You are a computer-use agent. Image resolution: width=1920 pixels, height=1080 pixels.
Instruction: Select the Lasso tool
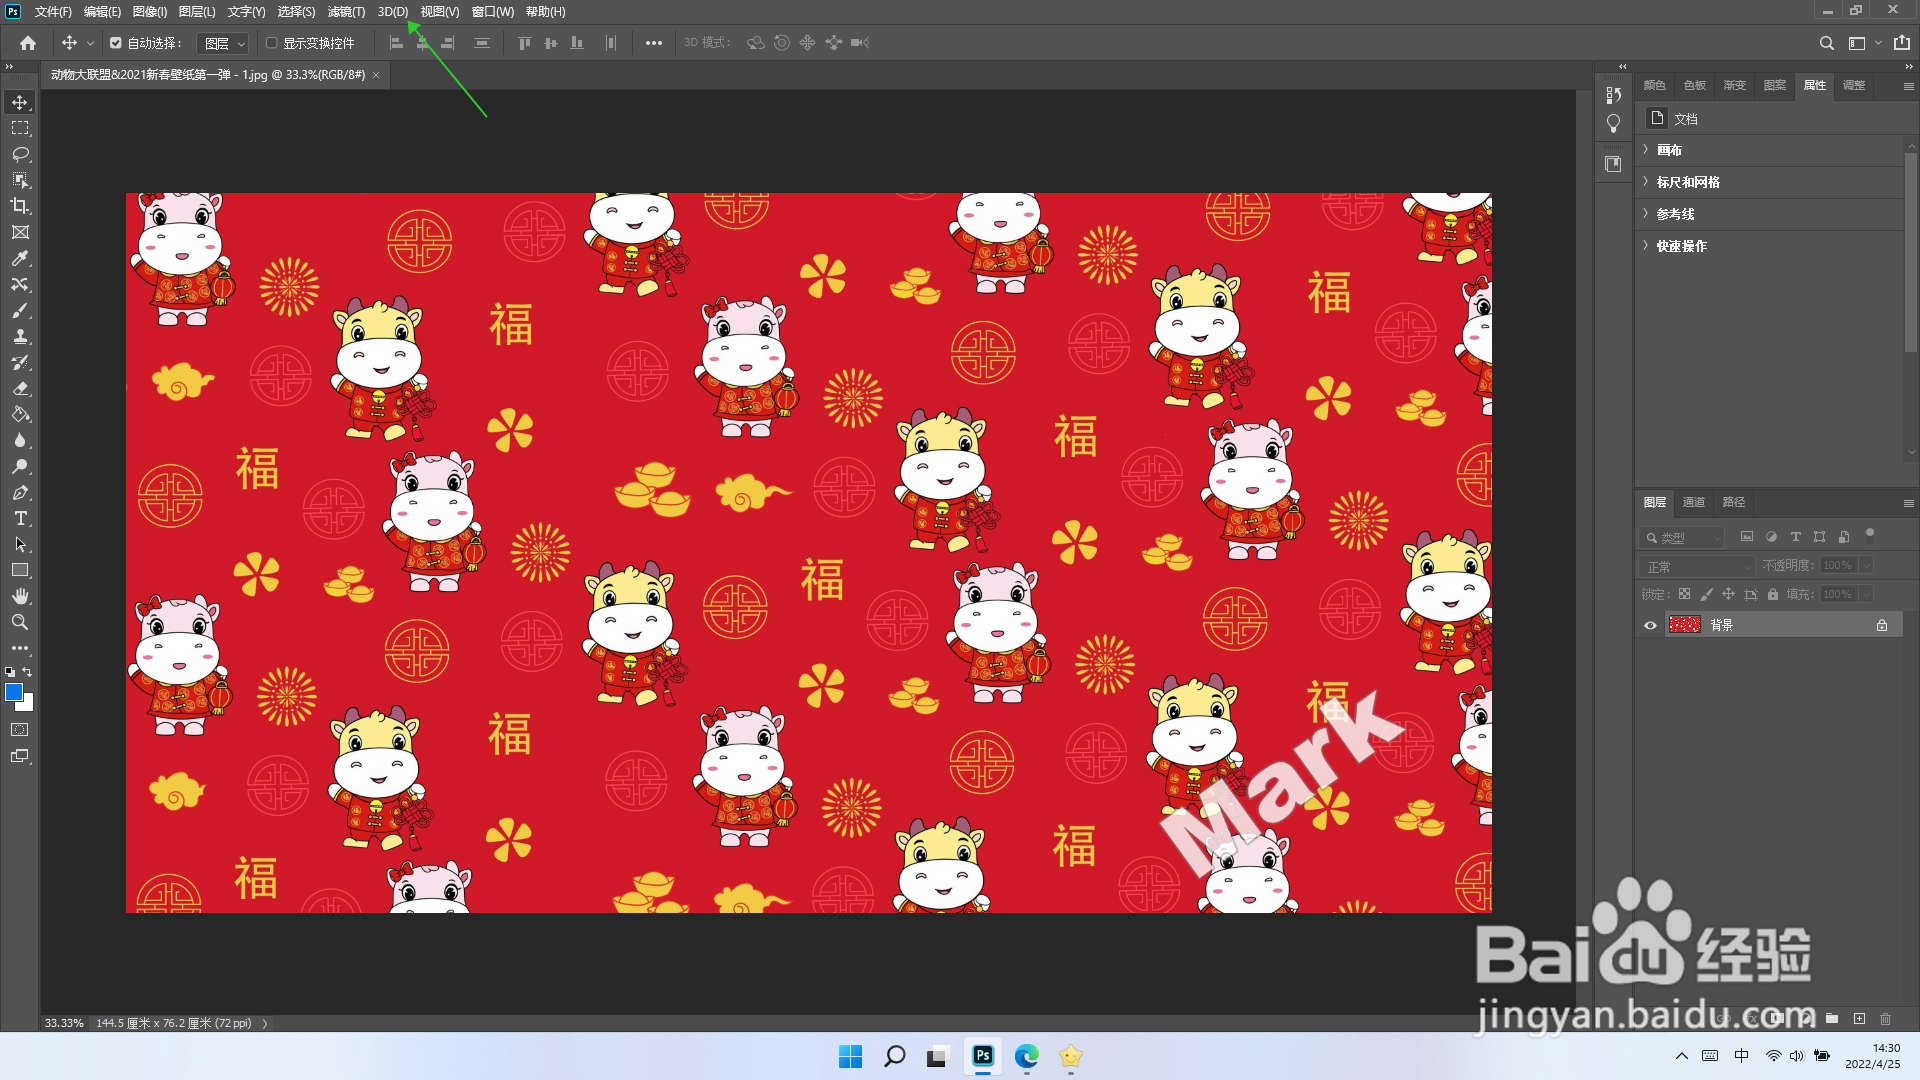pos(20,154)
